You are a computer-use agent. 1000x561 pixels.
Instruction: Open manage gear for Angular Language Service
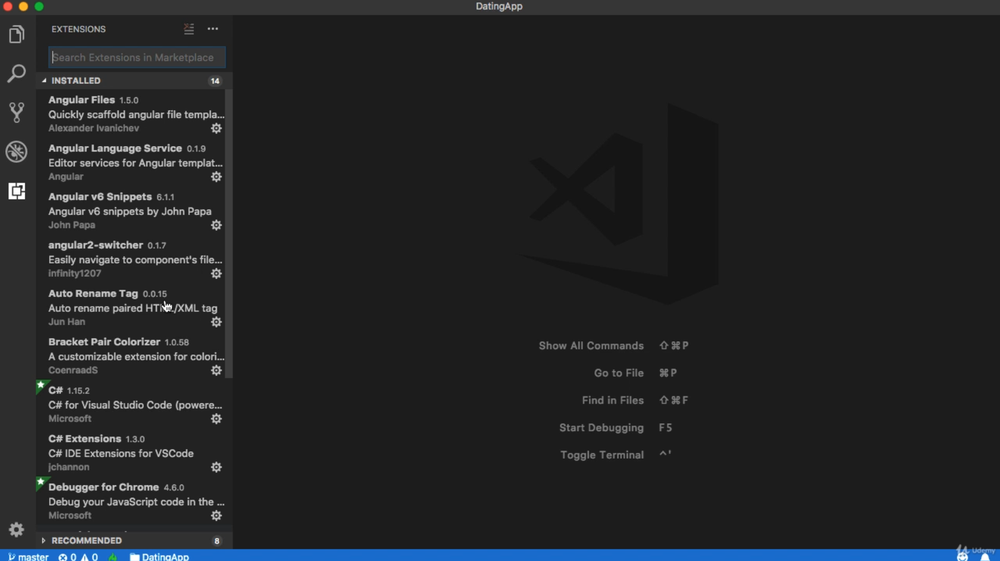coord(216,177)
